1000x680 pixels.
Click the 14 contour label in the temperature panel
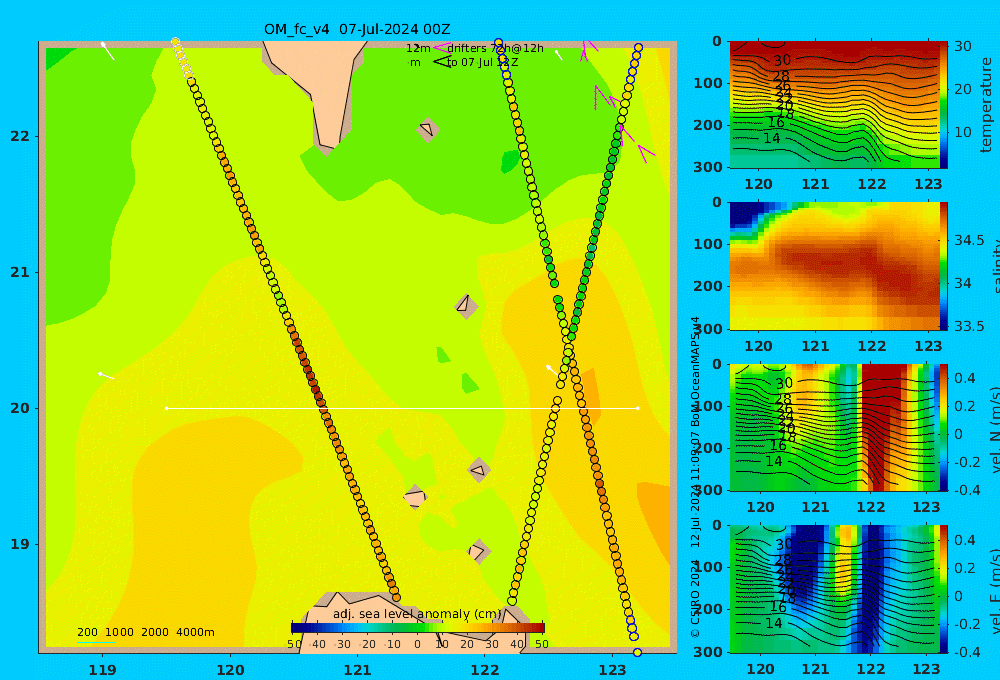pyautogui.click(x=772, y=138)
